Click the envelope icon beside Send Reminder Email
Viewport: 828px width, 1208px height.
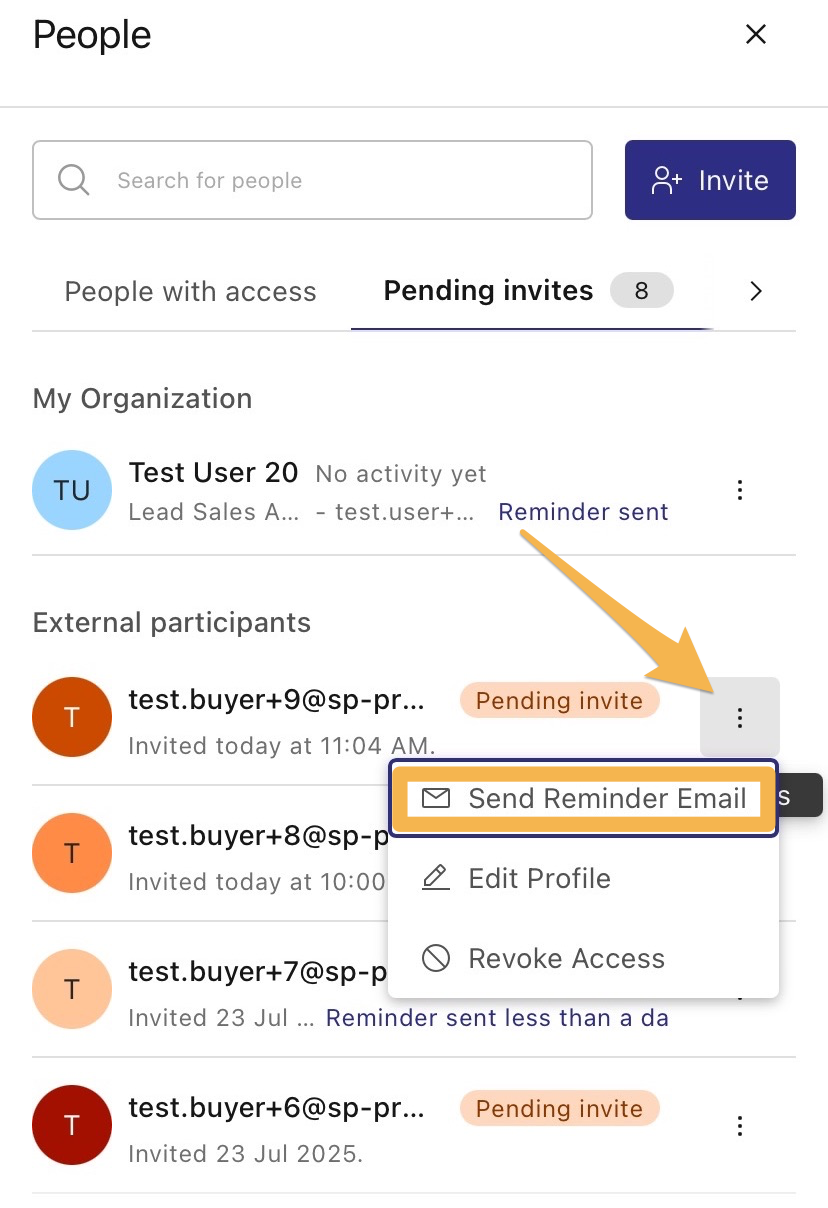point(435,798)
